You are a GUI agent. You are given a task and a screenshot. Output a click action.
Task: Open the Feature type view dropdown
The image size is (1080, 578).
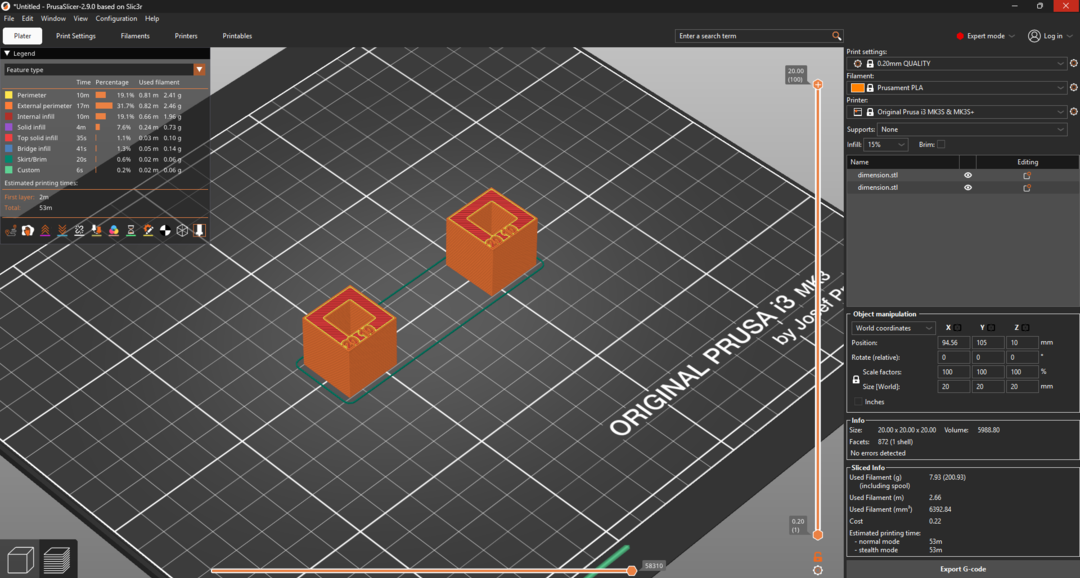[105, 70]
